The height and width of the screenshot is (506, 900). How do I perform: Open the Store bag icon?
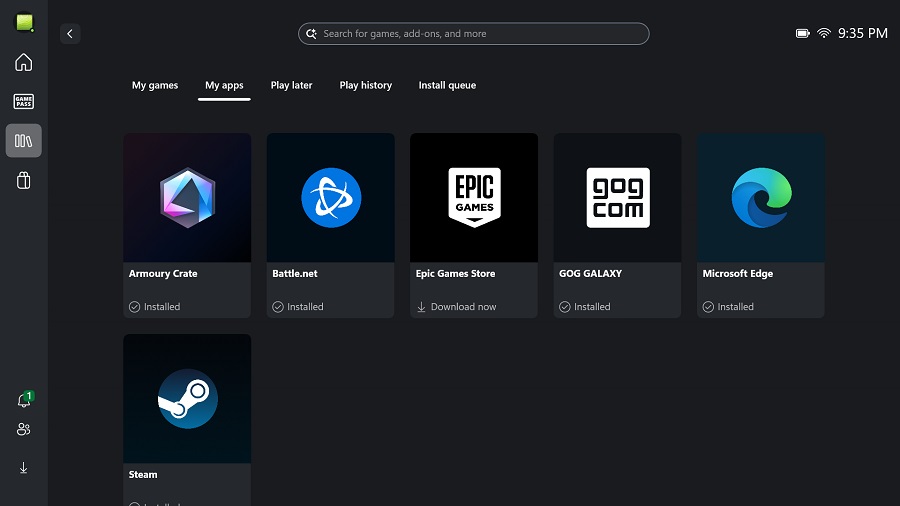23,181
